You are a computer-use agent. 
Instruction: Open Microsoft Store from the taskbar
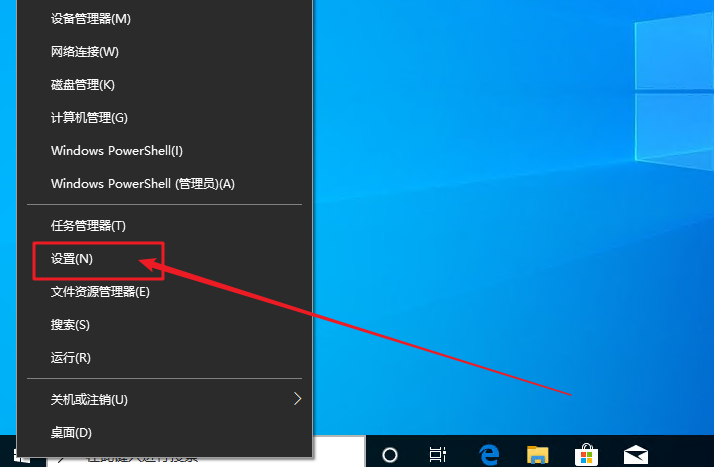coord(587,453)
